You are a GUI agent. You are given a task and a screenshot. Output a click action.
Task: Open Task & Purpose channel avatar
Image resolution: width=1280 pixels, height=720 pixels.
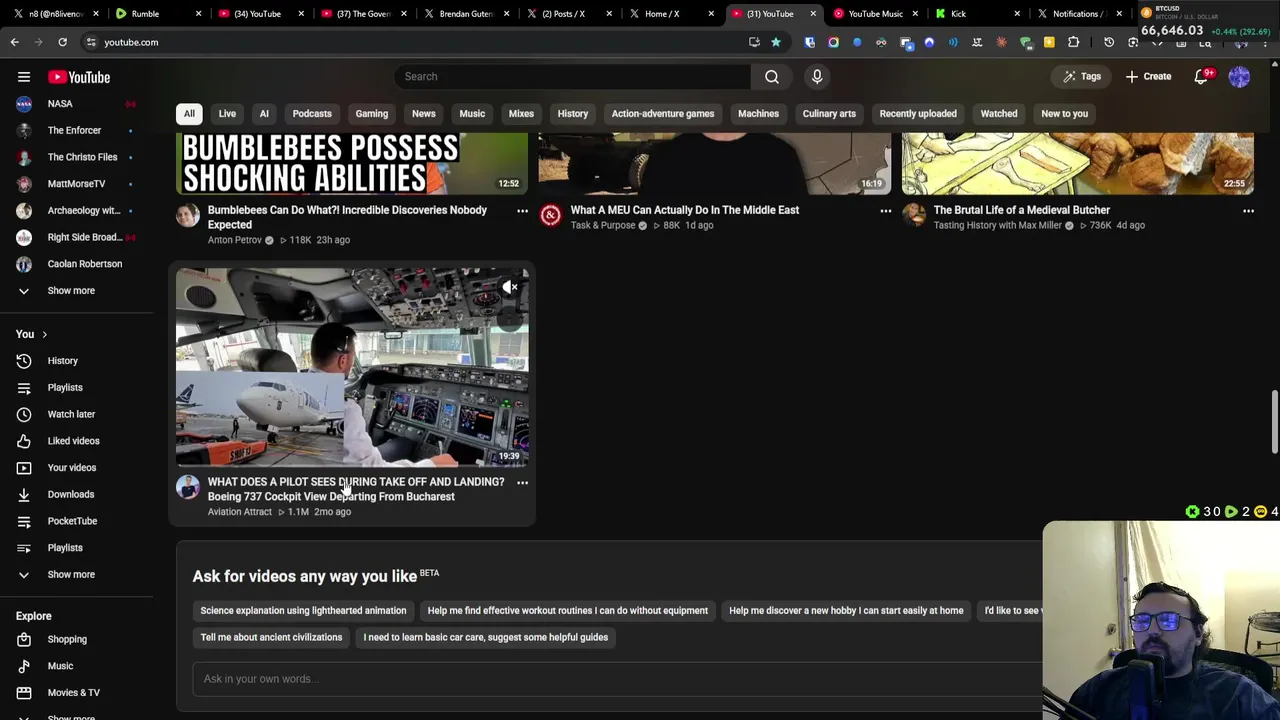click(551, 215)
